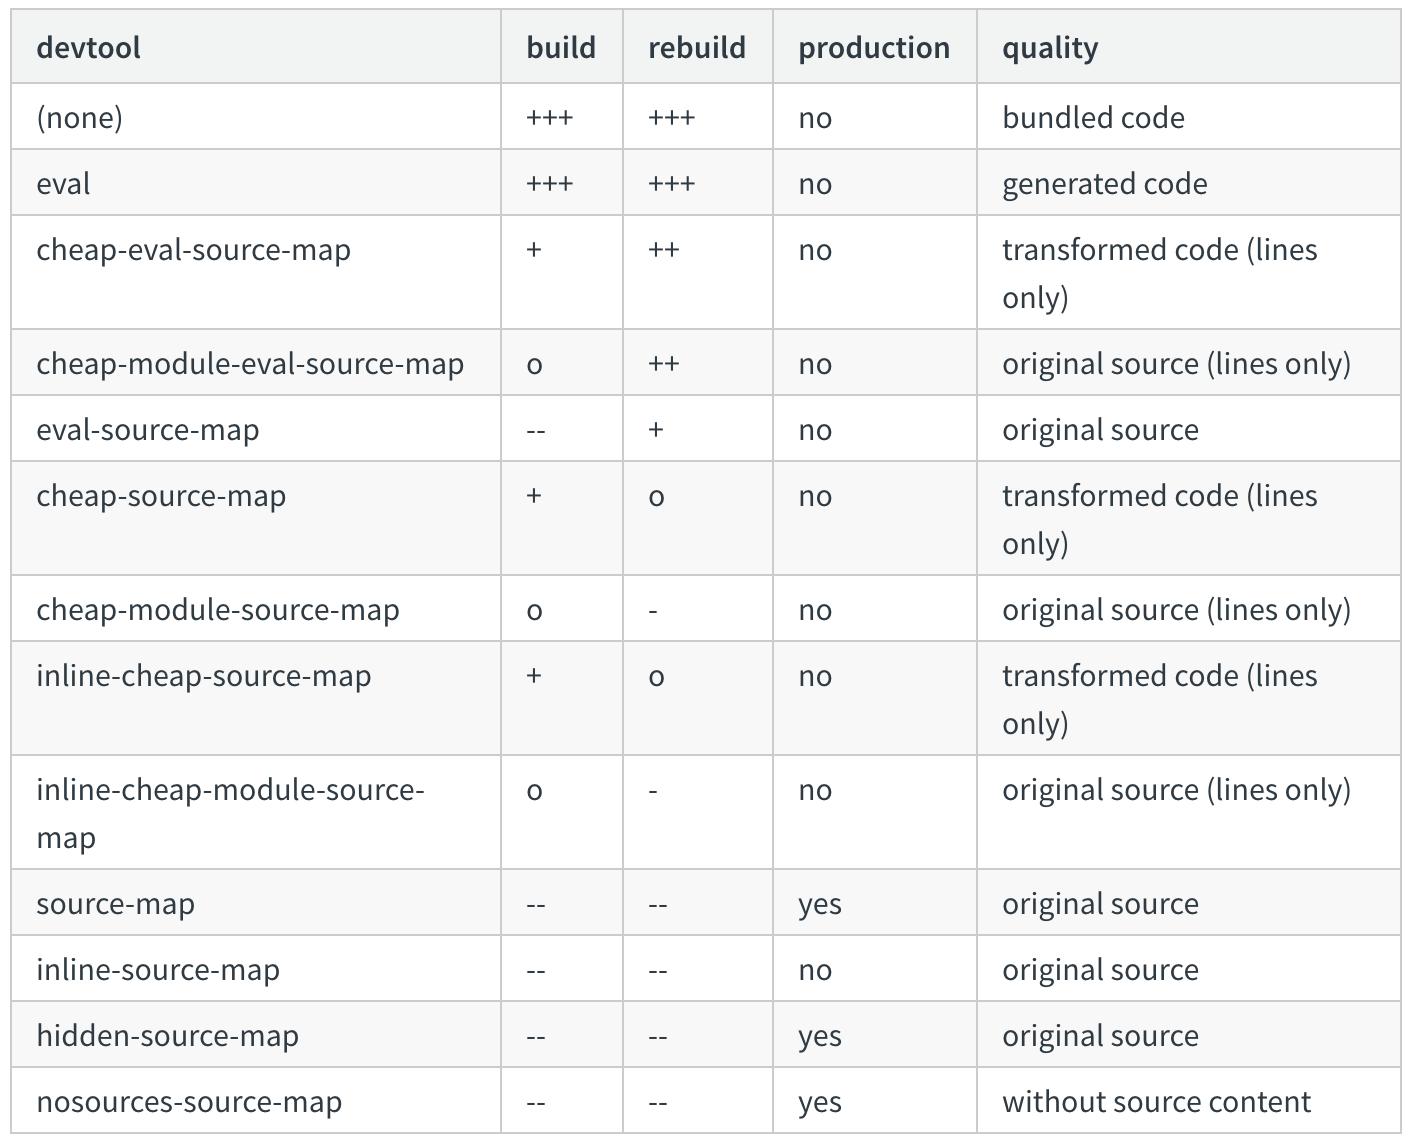Click the "nosources-source-map" row label
Image resolution: width=1408 pixels, height=1144 pixels.
(189, 1102)
